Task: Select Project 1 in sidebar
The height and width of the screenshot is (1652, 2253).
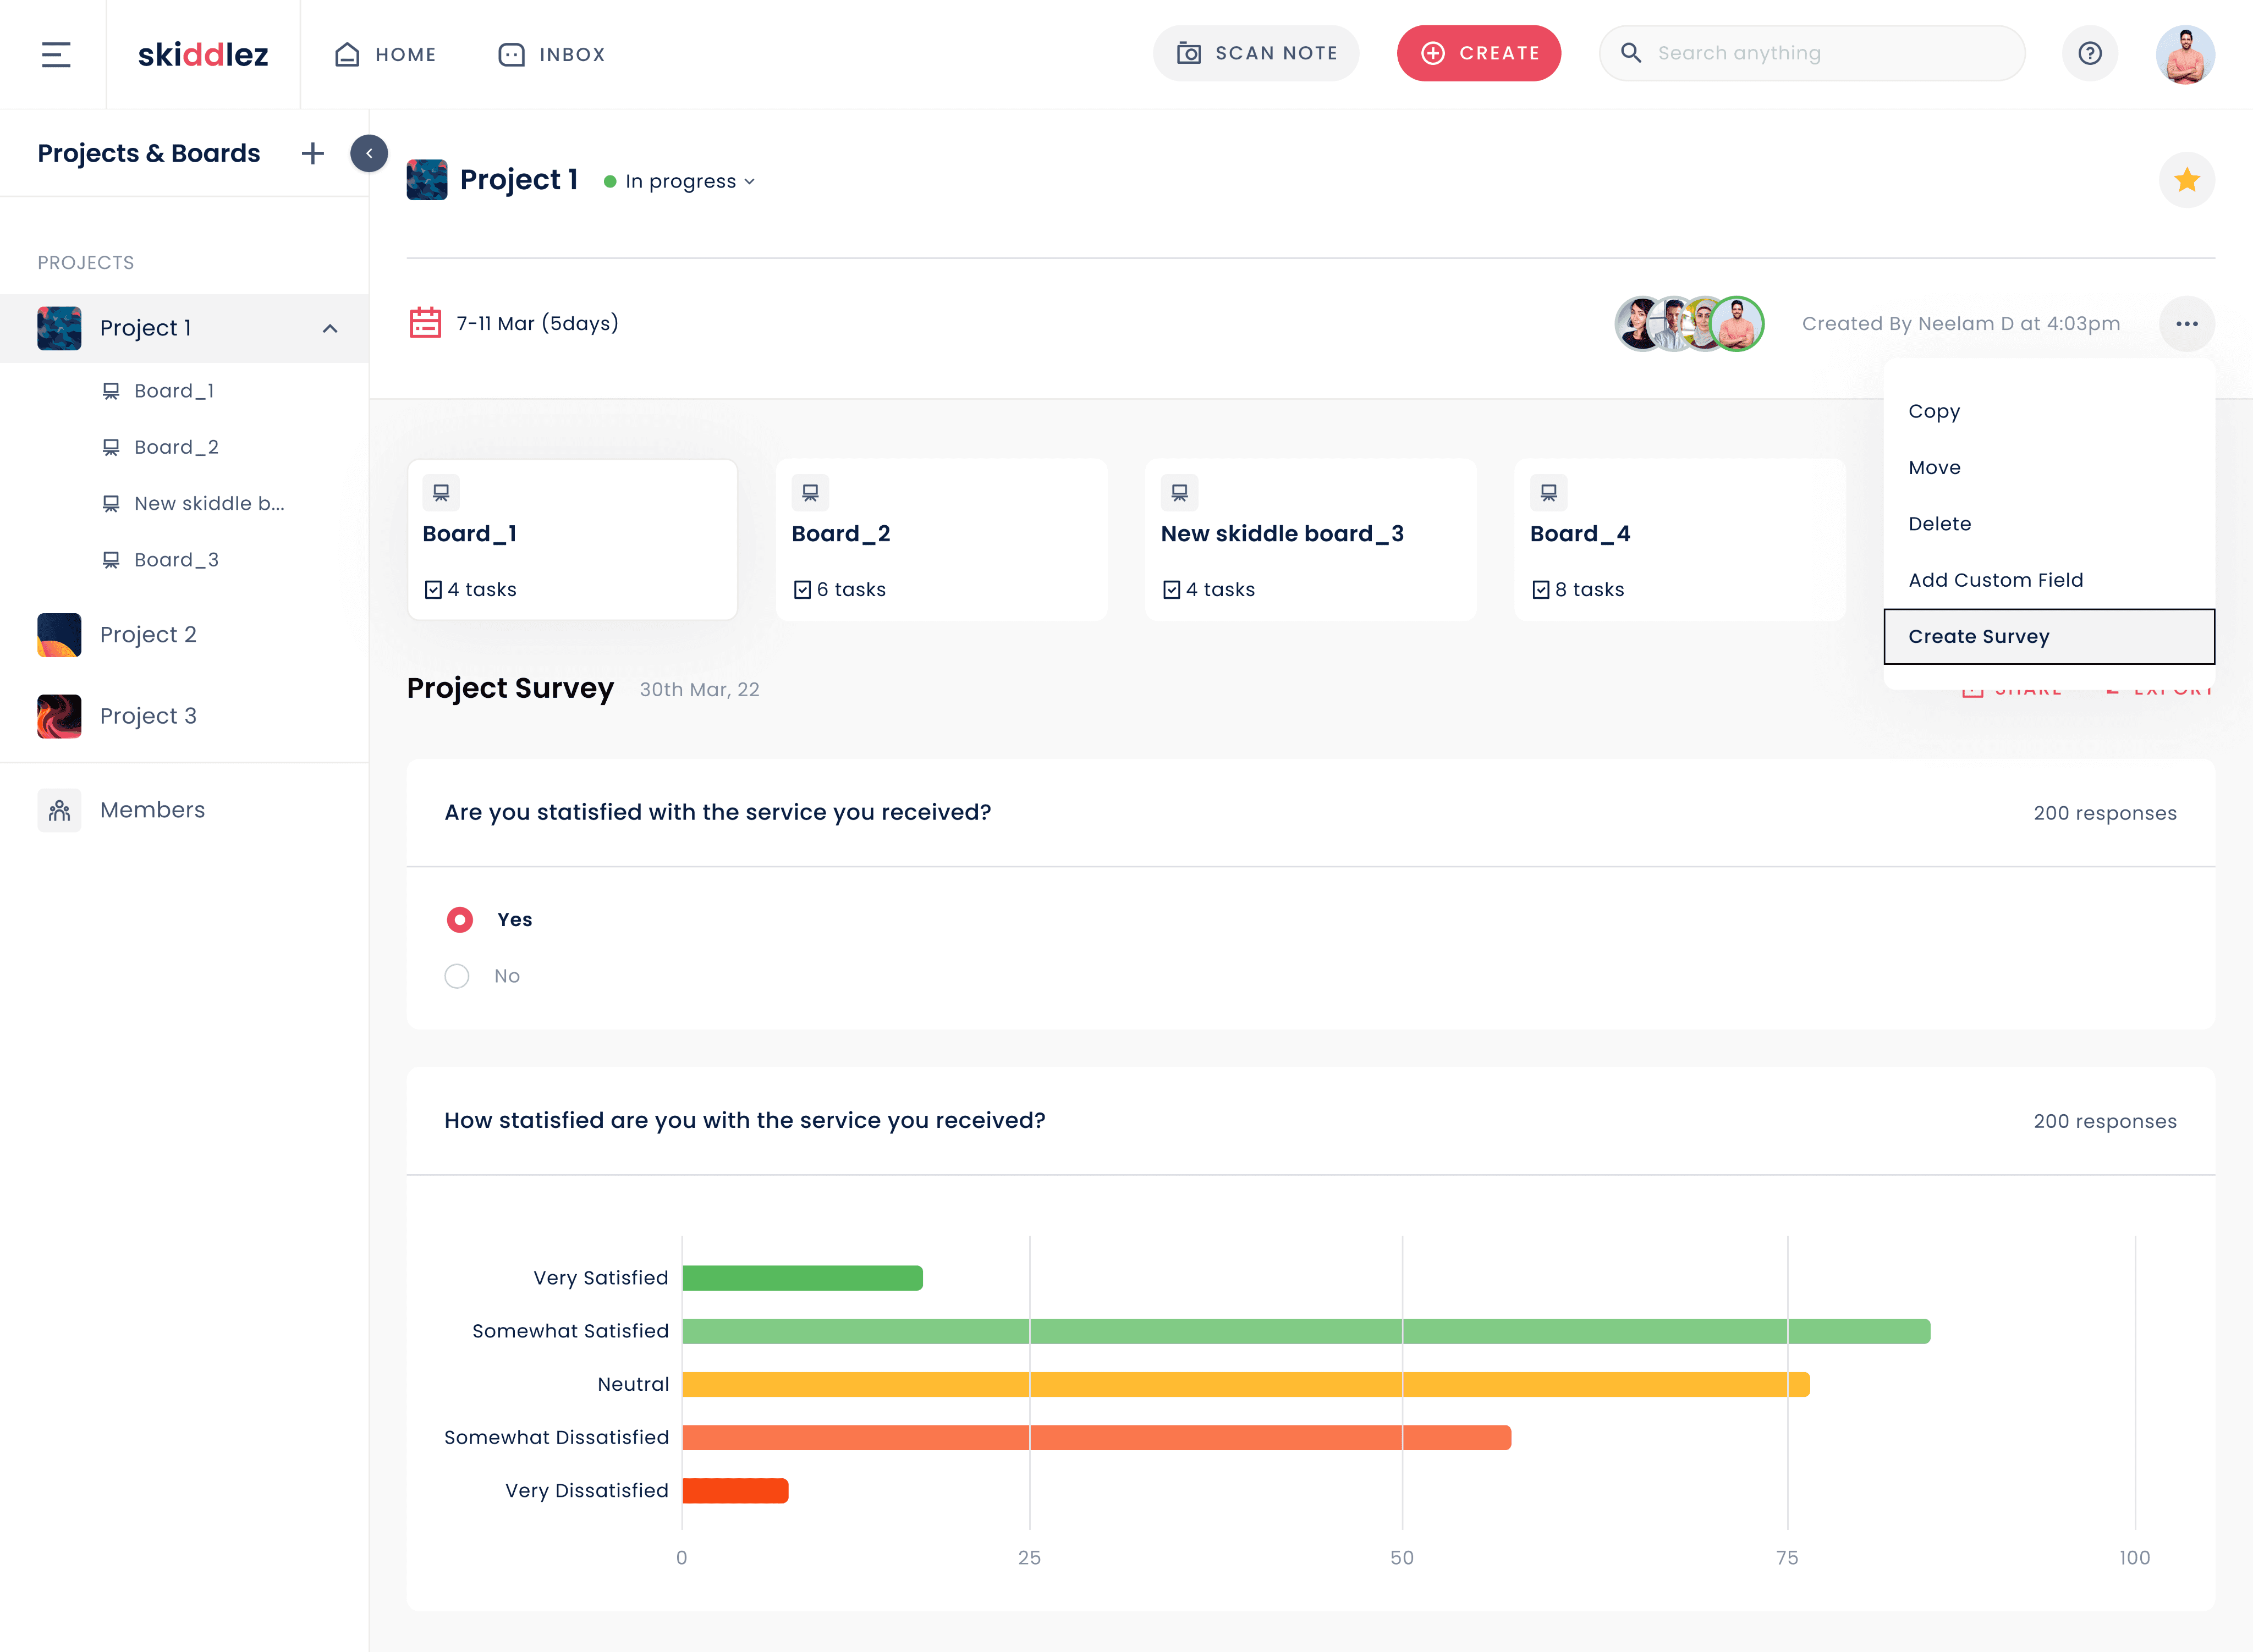Action: coord(184,328)
